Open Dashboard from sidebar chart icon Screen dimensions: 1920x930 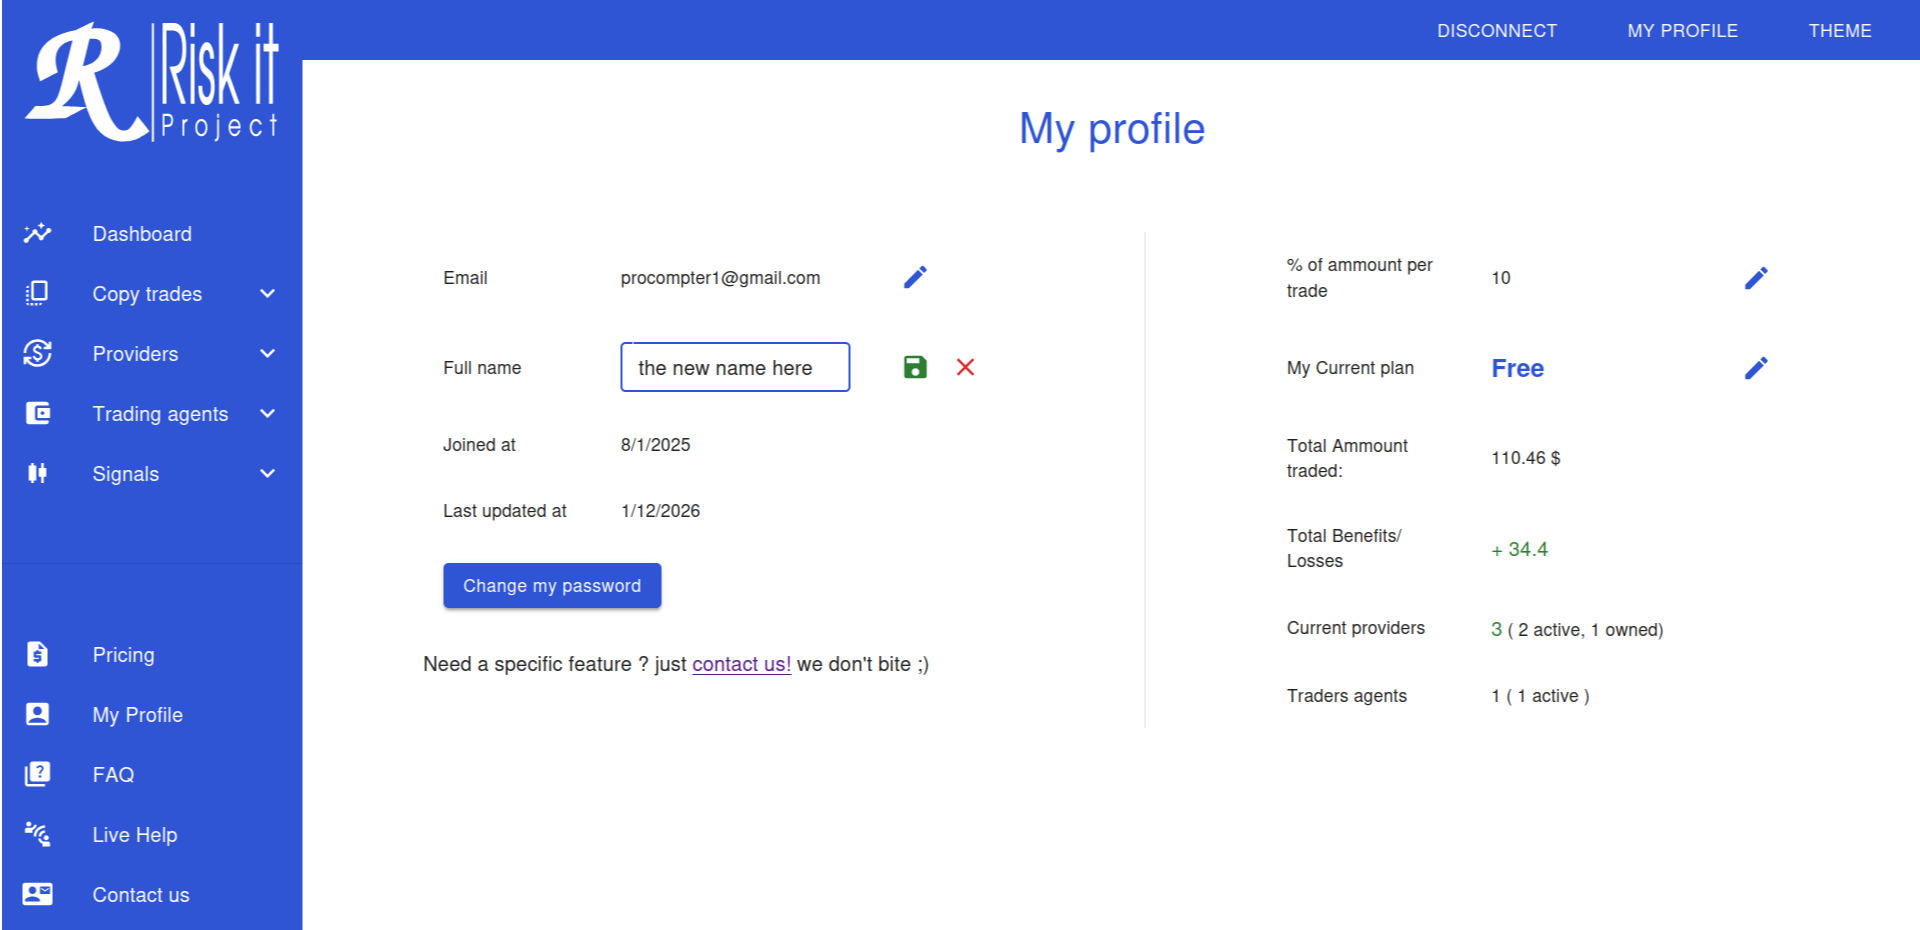click(38, 233)
